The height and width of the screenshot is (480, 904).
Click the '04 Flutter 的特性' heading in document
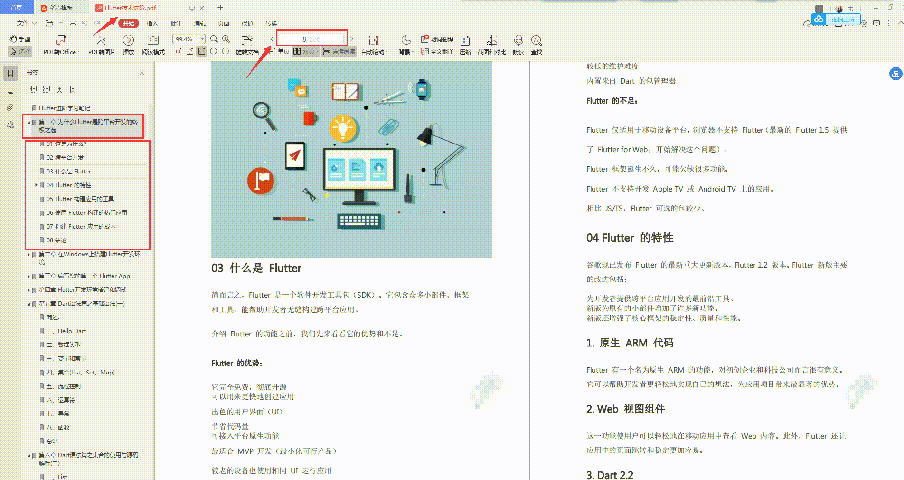pos(630,237)
